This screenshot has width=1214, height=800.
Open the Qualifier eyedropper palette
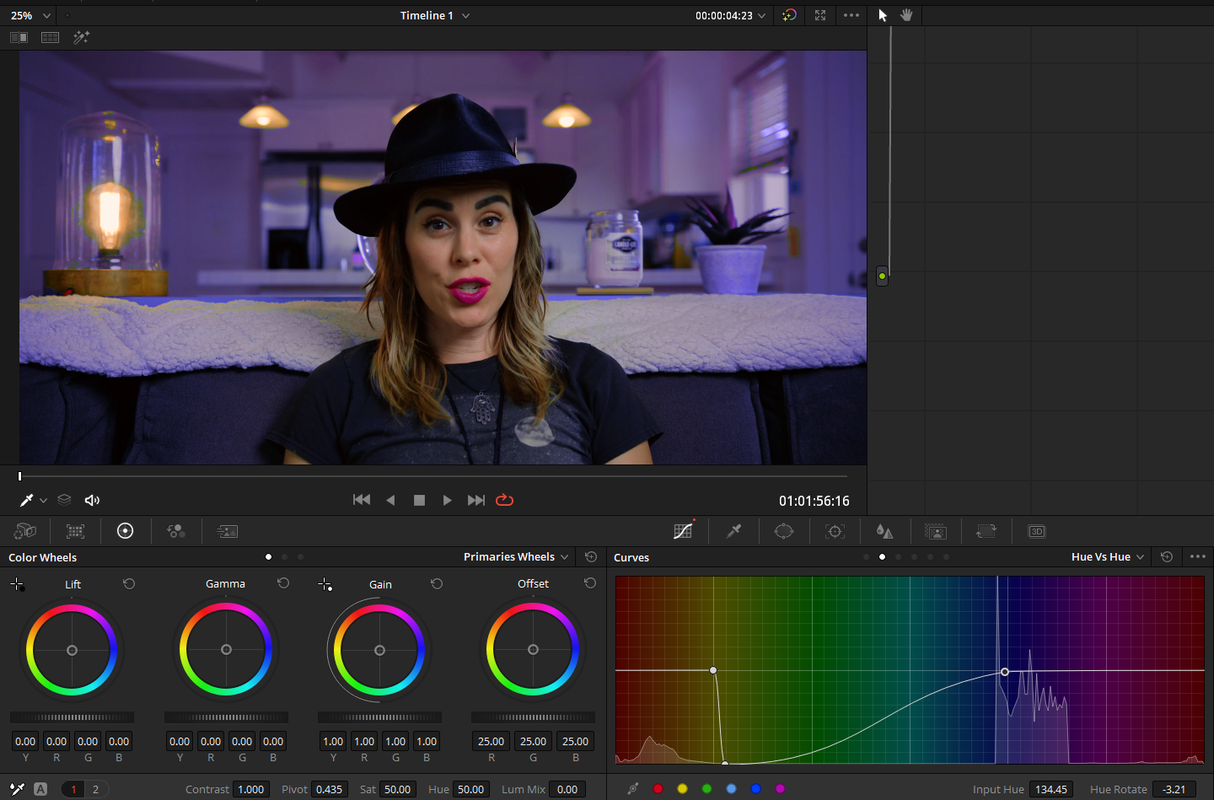click(x=734, y=531)
